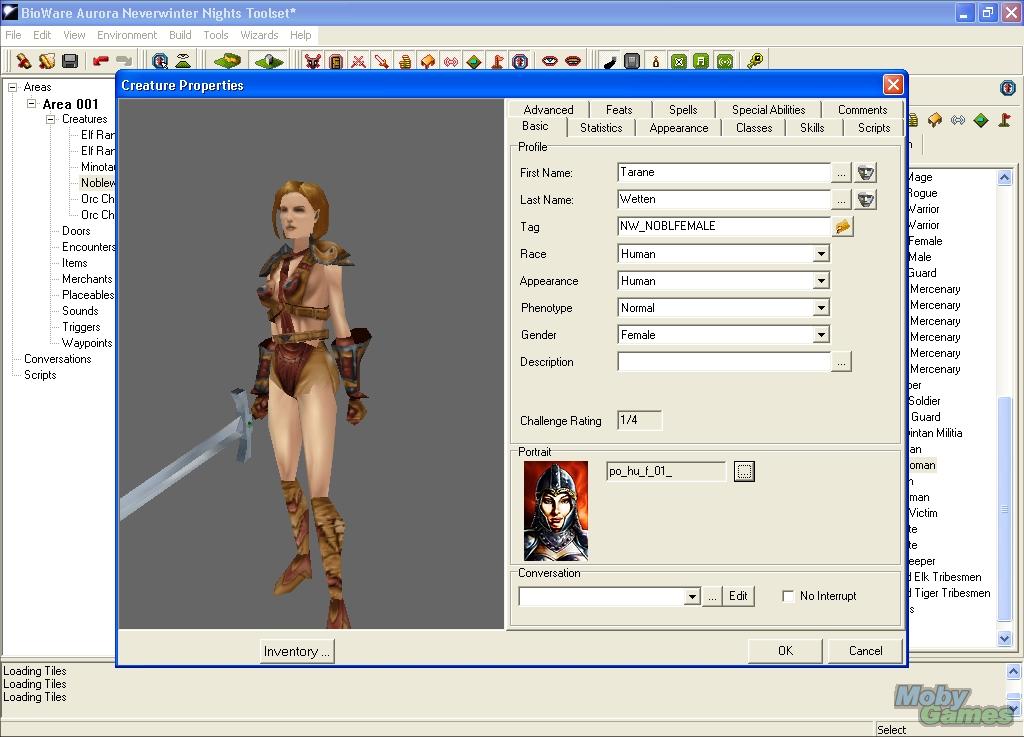
Task: Click the small candle light icon in the toolbar
Action: coord(656,61)
